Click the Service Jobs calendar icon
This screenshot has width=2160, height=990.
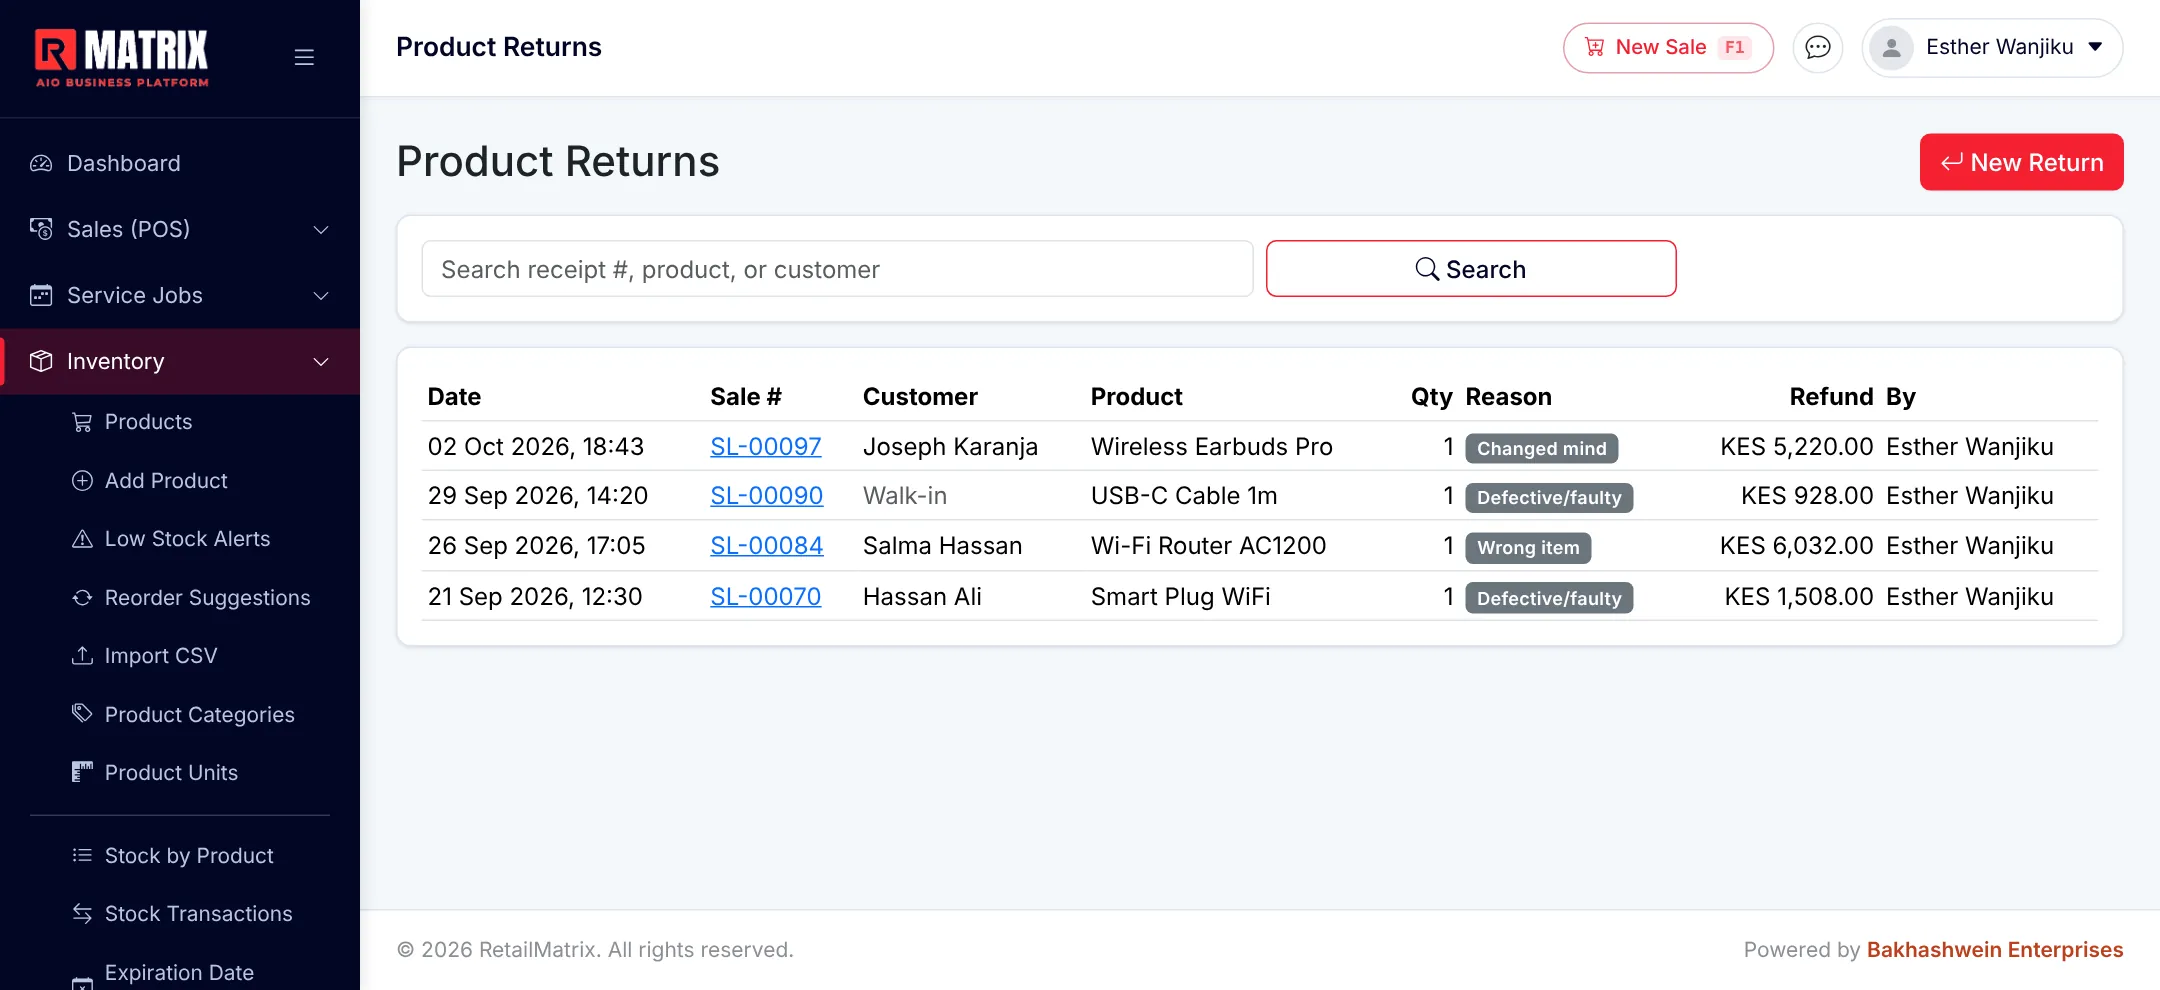pos(41,295)
